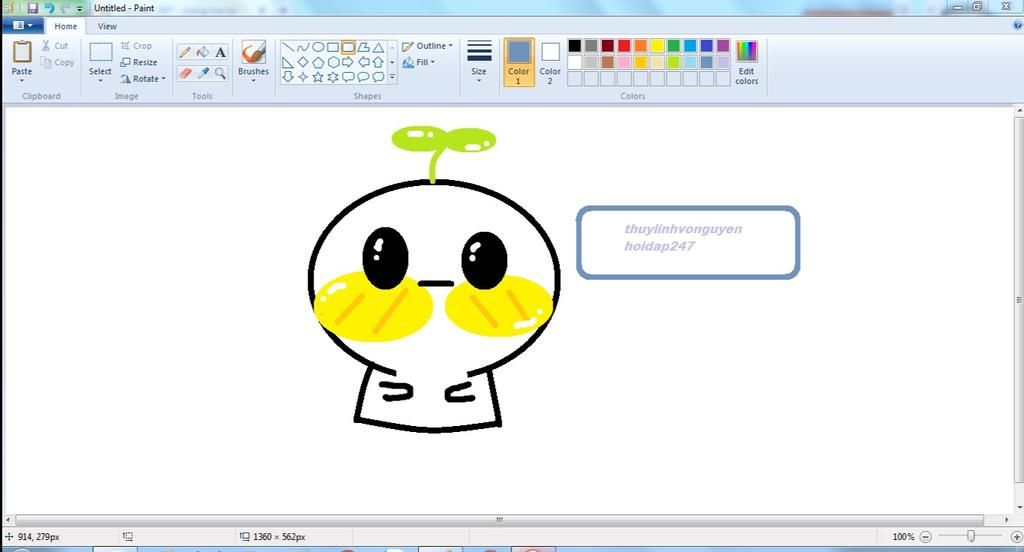1024x552 pixels.
Task: Choose the Left arrow shape
Action: (363, 62)
